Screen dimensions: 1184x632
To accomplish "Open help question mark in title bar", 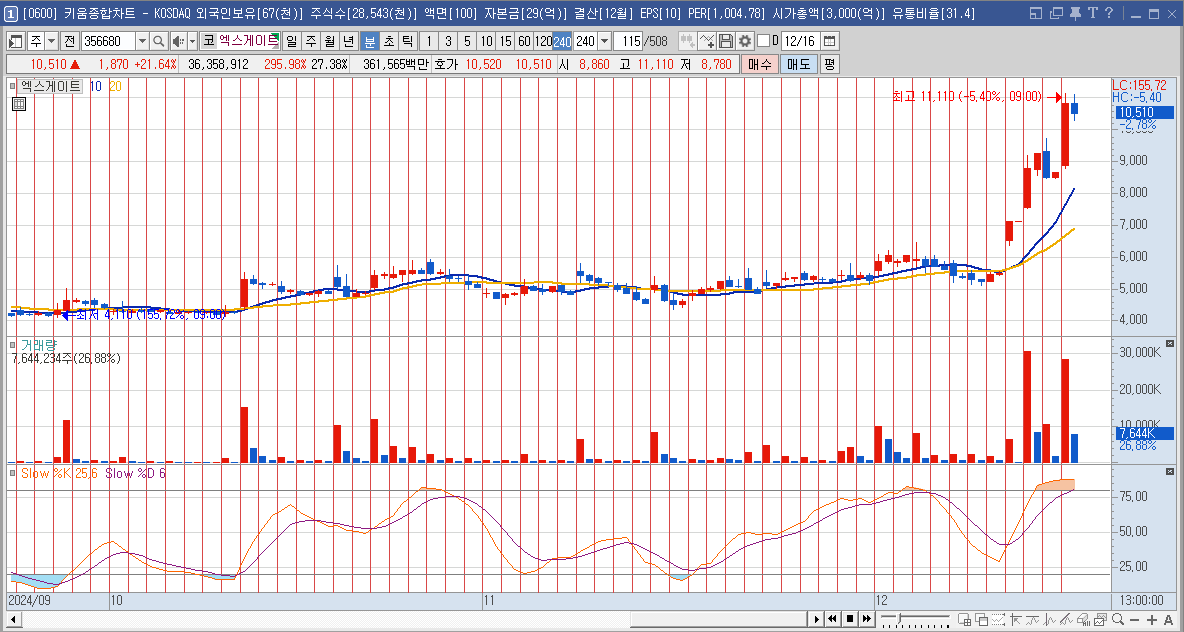I will (1108, 13).
